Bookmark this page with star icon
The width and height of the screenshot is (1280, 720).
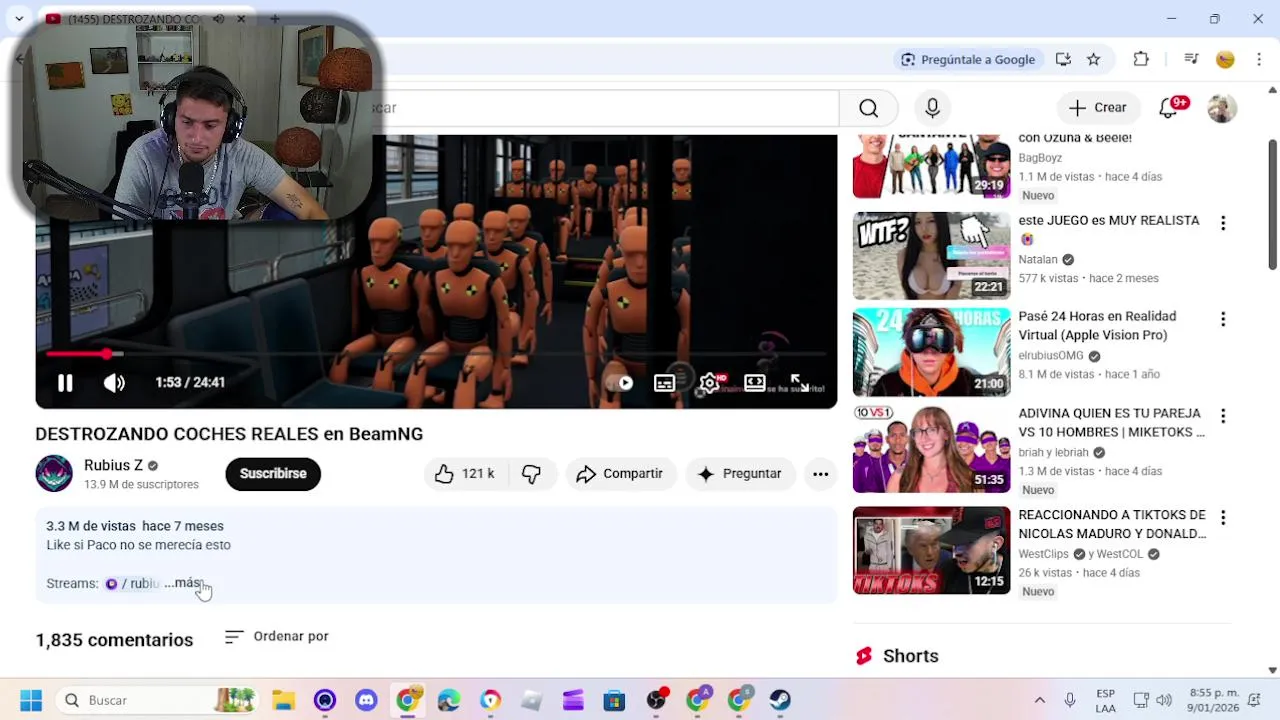click(x=1094, y=59)
